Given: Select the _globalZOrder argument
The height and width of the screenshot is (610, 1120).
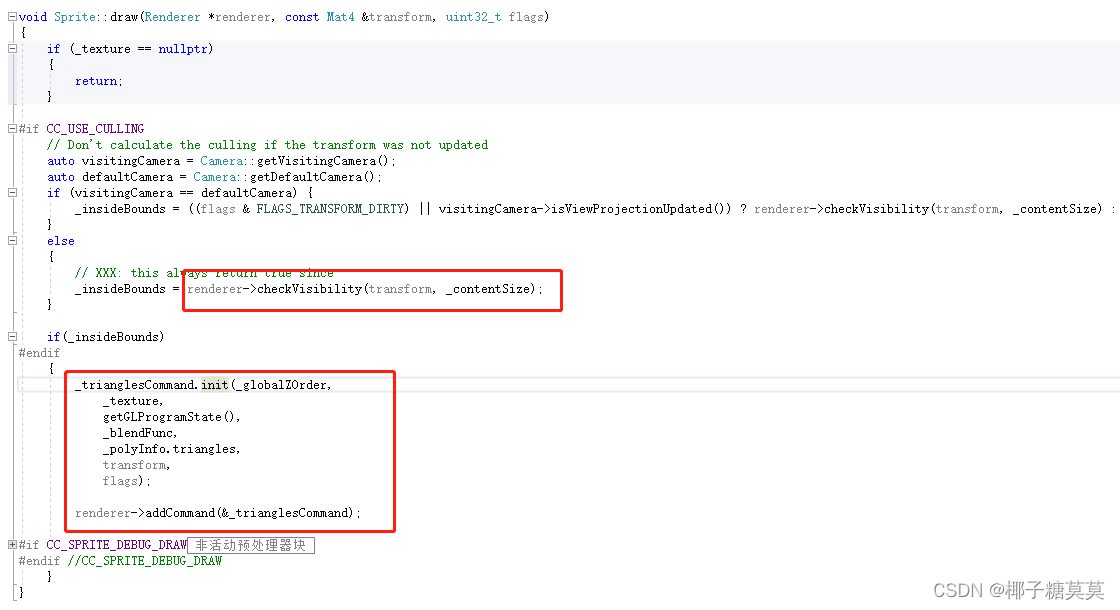Looking at the screenshot, I should coord(282,384).
